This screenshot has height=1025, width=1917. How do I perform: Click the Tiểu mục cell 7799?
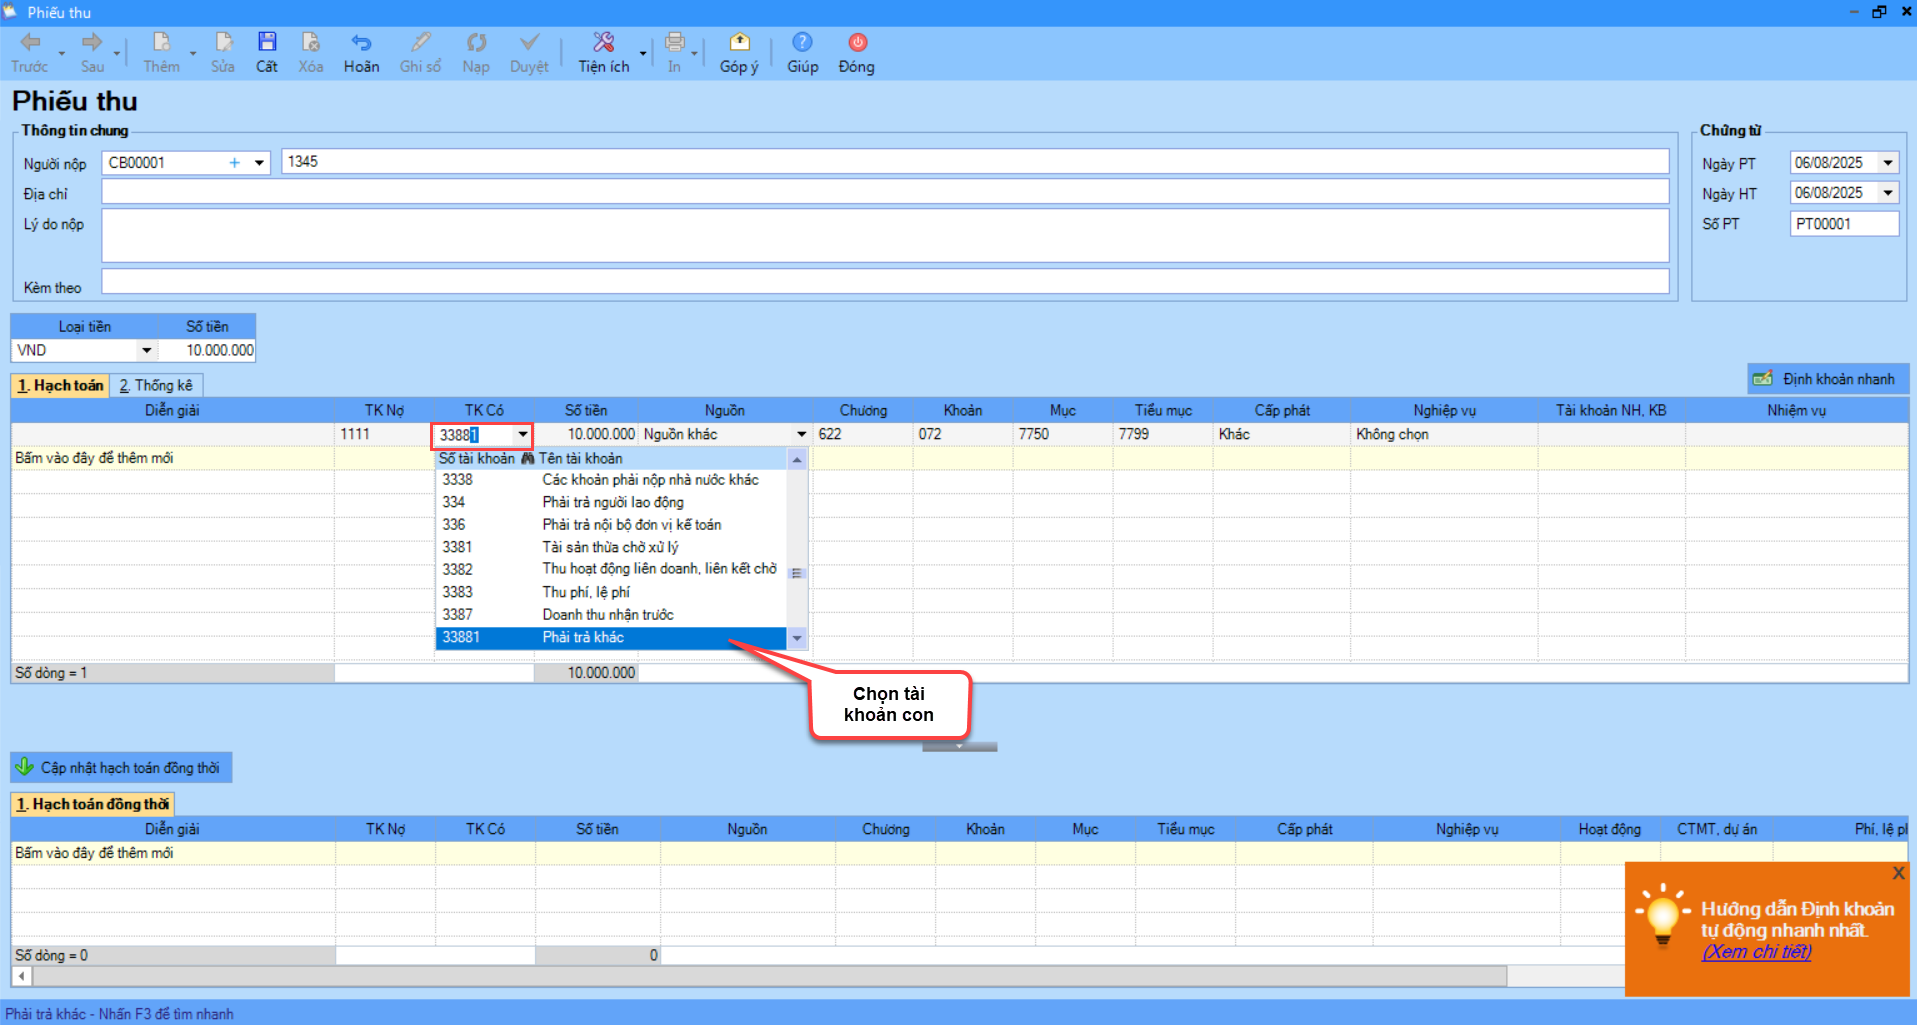point(1162,434)
